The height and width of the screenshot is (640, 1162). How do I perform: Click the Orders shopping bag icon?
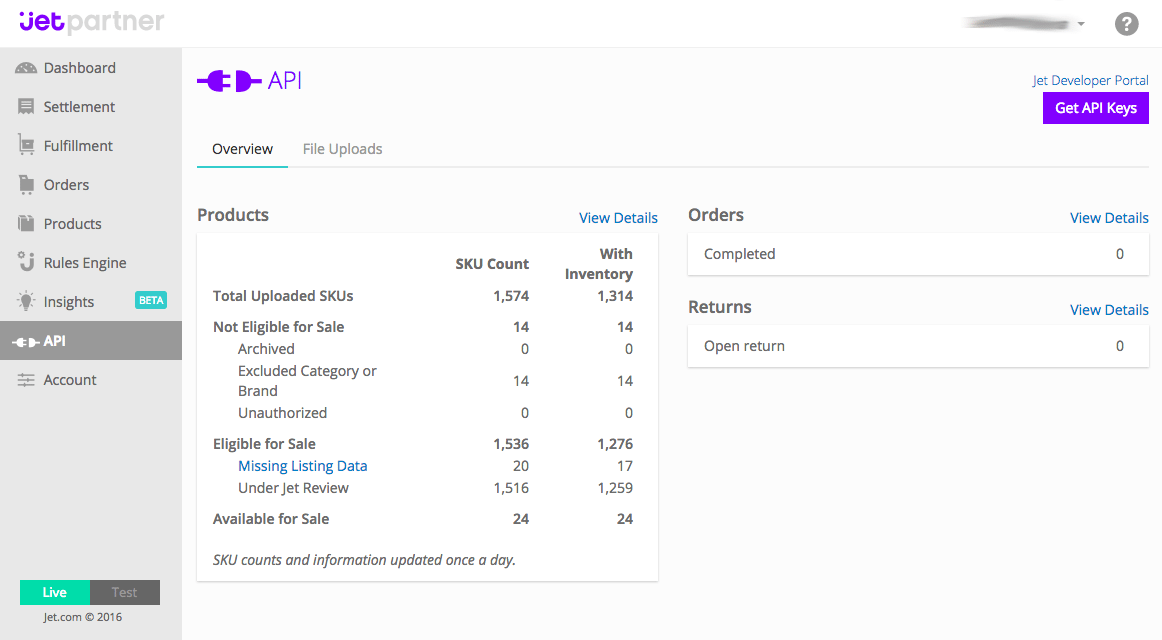tap(26, 184)
